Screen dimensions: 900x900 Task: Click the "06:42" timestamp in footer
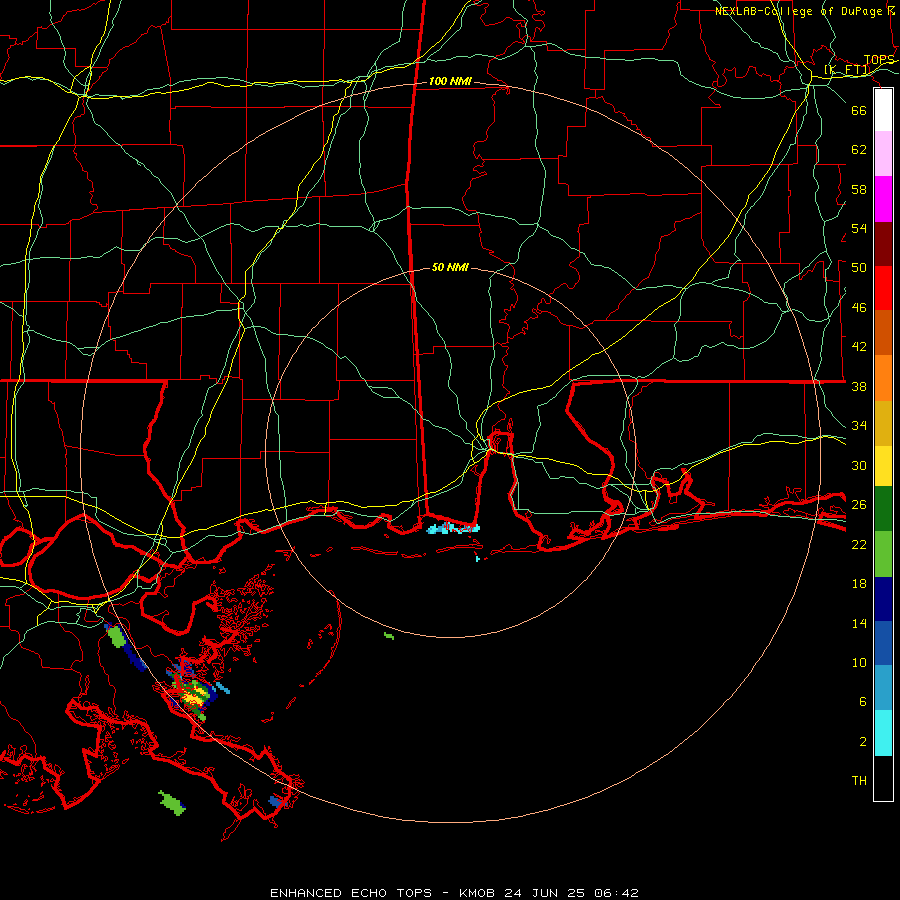click(616, 893)
